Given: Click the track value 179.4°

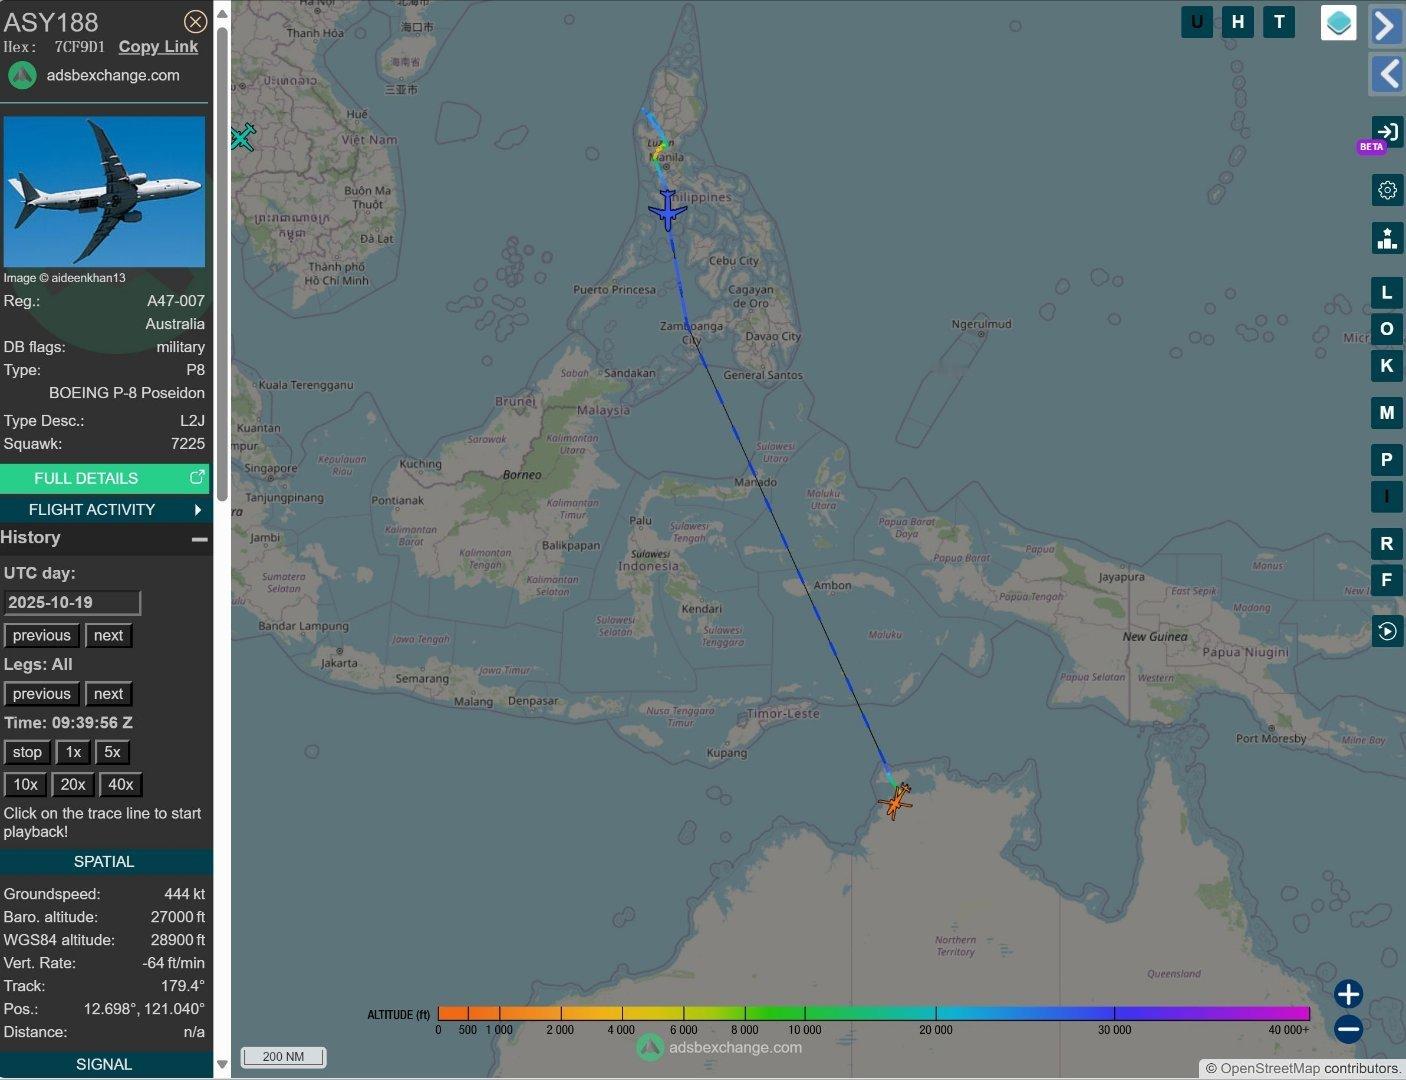Looking at the screenshot, I should pyautogui.click(x=183, y=986).
